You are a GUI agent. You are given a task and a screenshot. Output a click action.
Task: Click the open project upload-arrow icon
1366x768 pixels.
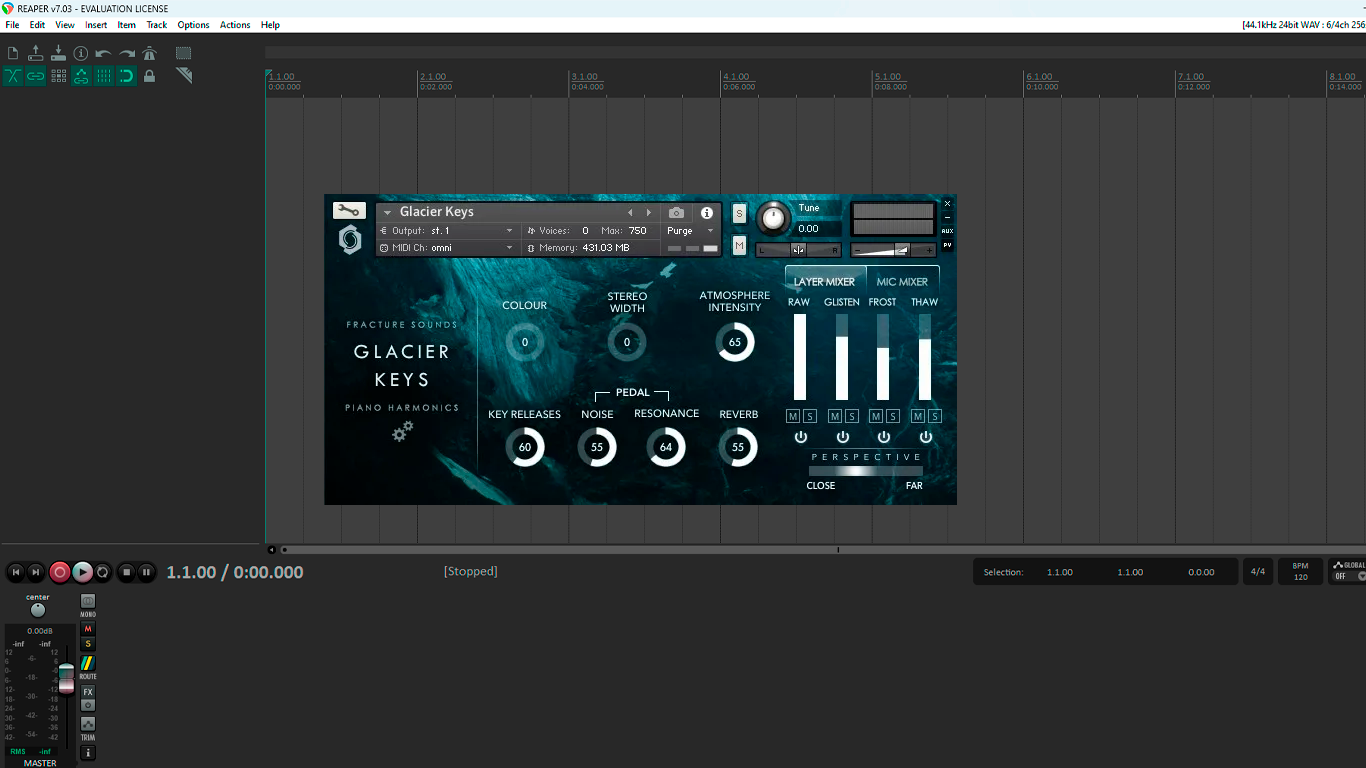tap(36, 53)
